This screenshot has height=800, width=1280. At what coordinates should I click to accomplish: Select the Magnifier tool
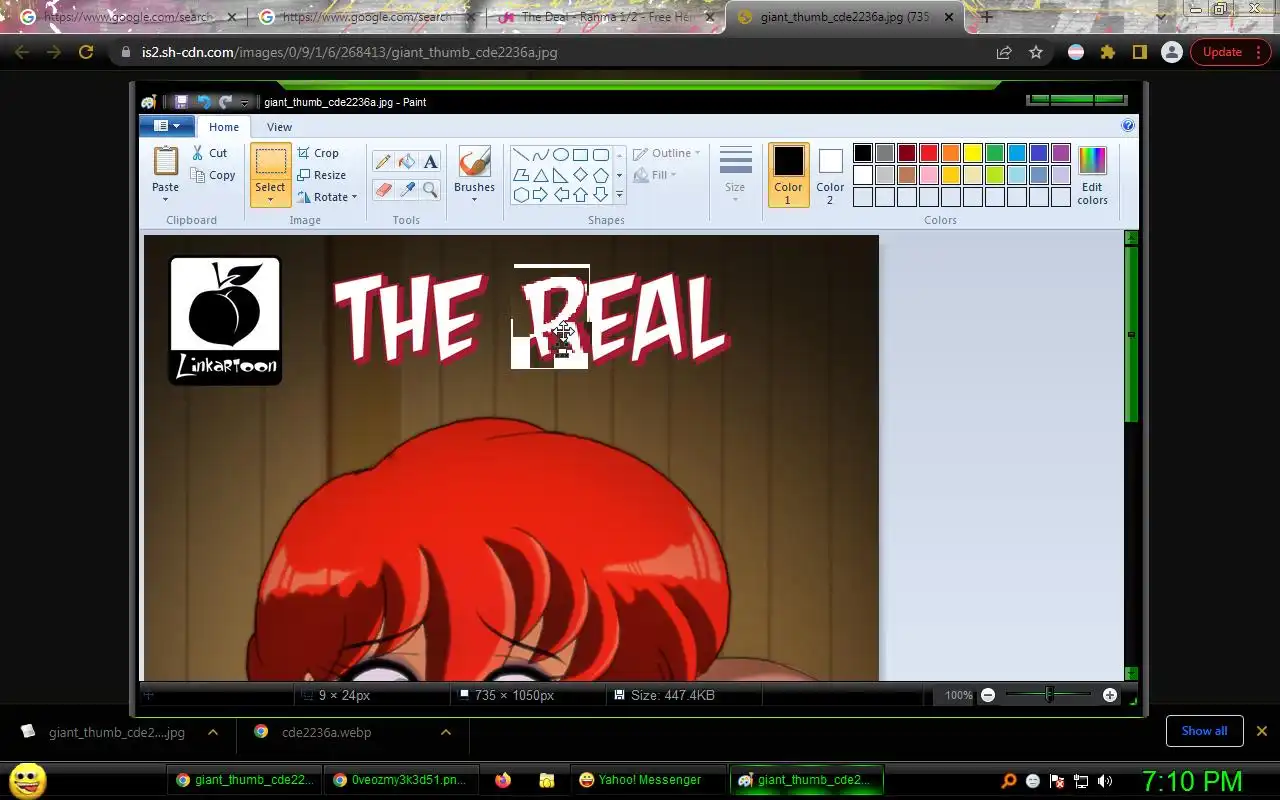(430, 189)
